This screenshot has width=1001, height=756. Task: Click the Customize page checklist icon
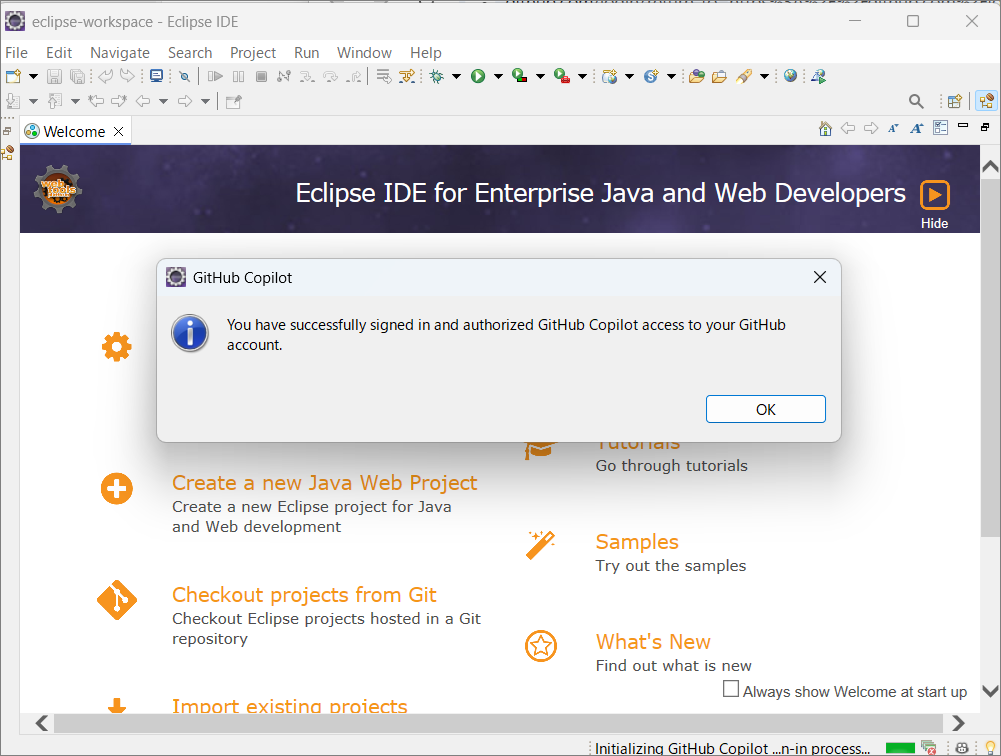(x=940, y=128)
